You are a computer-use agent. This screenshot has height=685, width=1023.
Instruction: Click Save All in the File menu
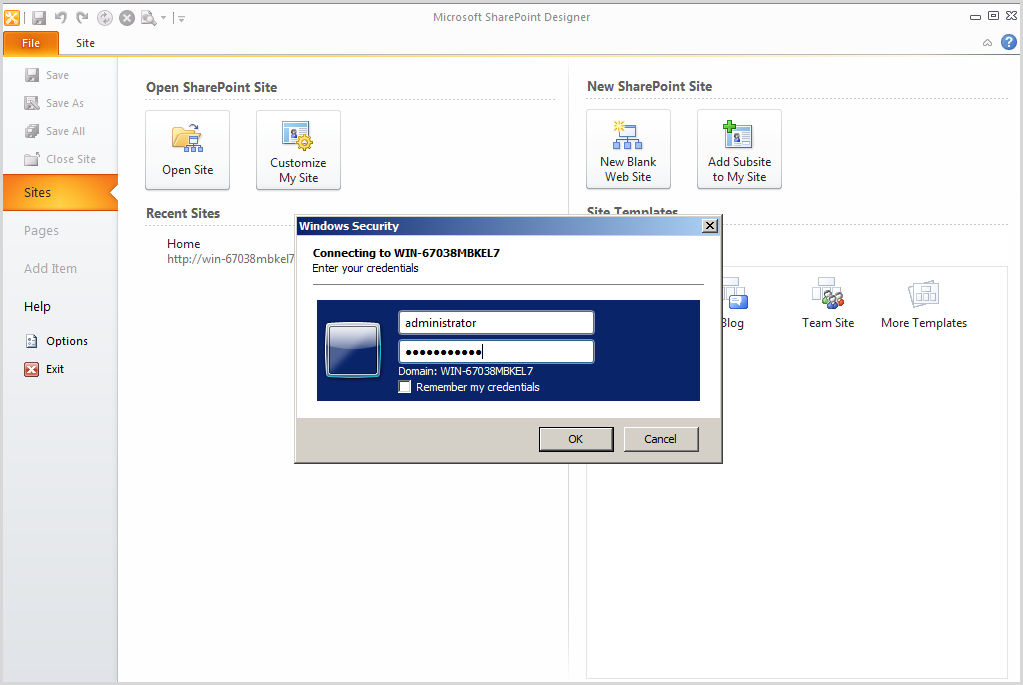tap(65, 131)
